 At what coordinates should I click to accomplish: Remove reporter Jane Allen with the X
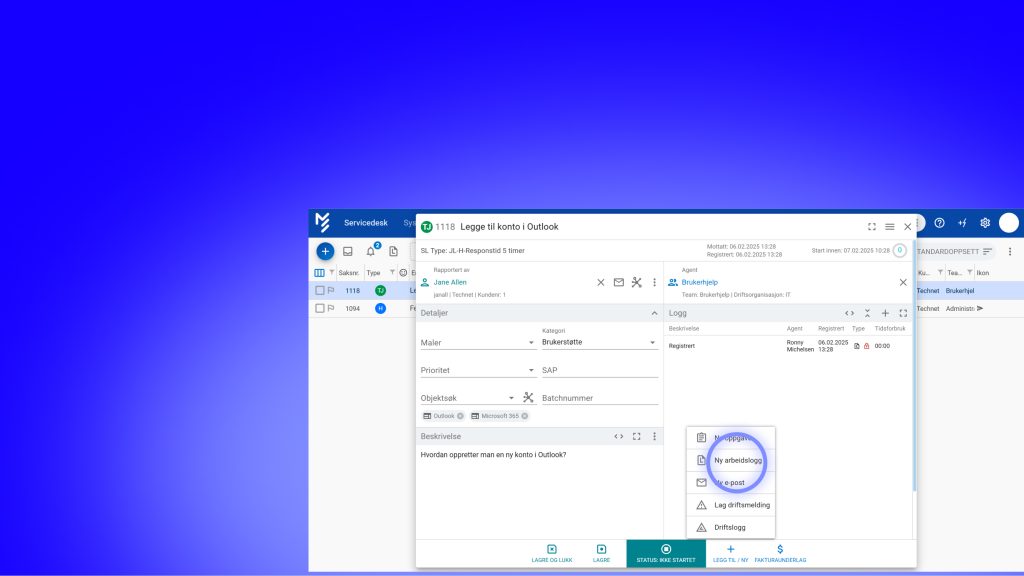click(x=601, y=283)
